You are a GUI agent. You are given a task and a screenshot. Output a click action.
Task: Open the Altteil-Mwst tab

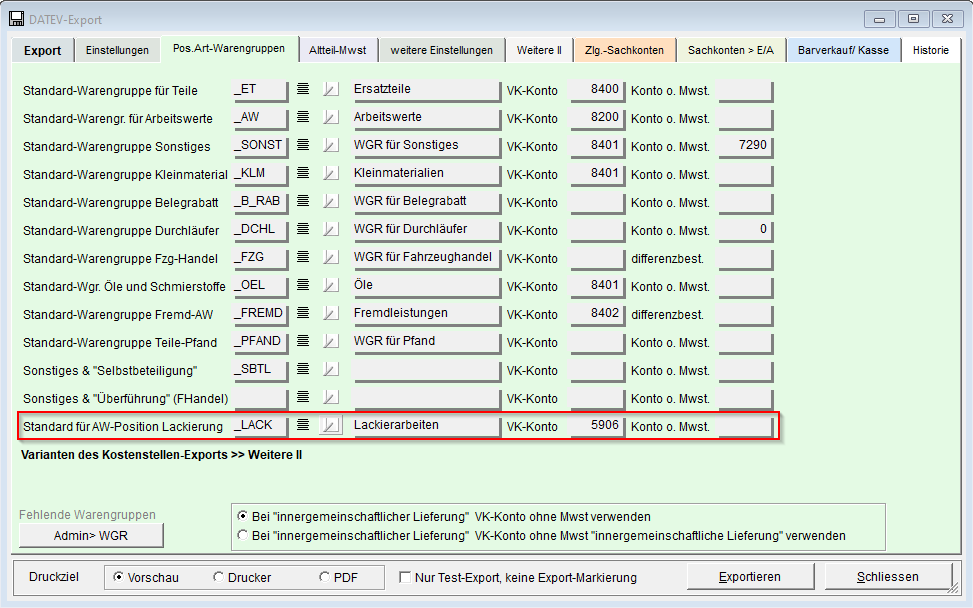click(338, 50)
